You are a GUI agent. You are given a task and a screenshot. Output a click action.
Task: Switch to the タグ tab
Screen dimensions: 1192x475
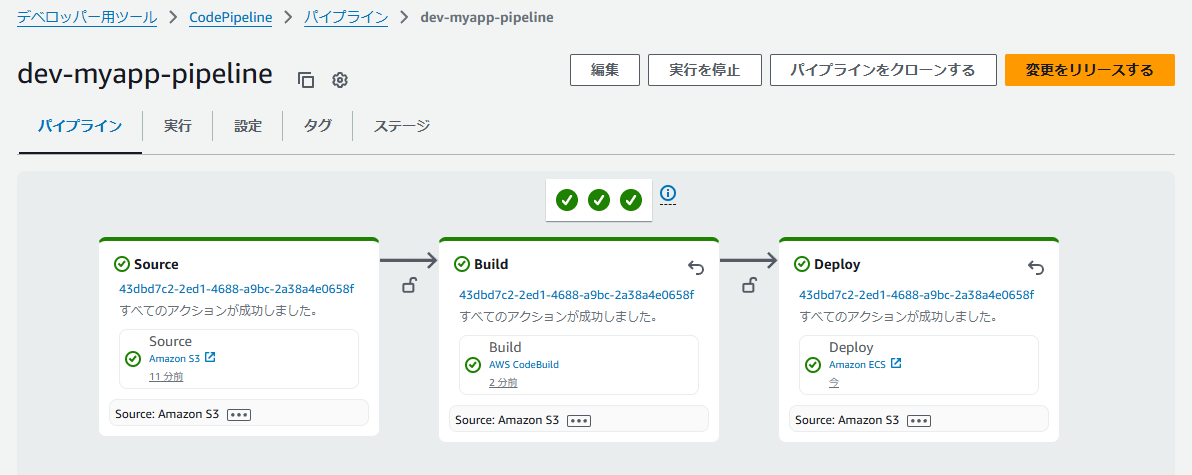(318, 126)
